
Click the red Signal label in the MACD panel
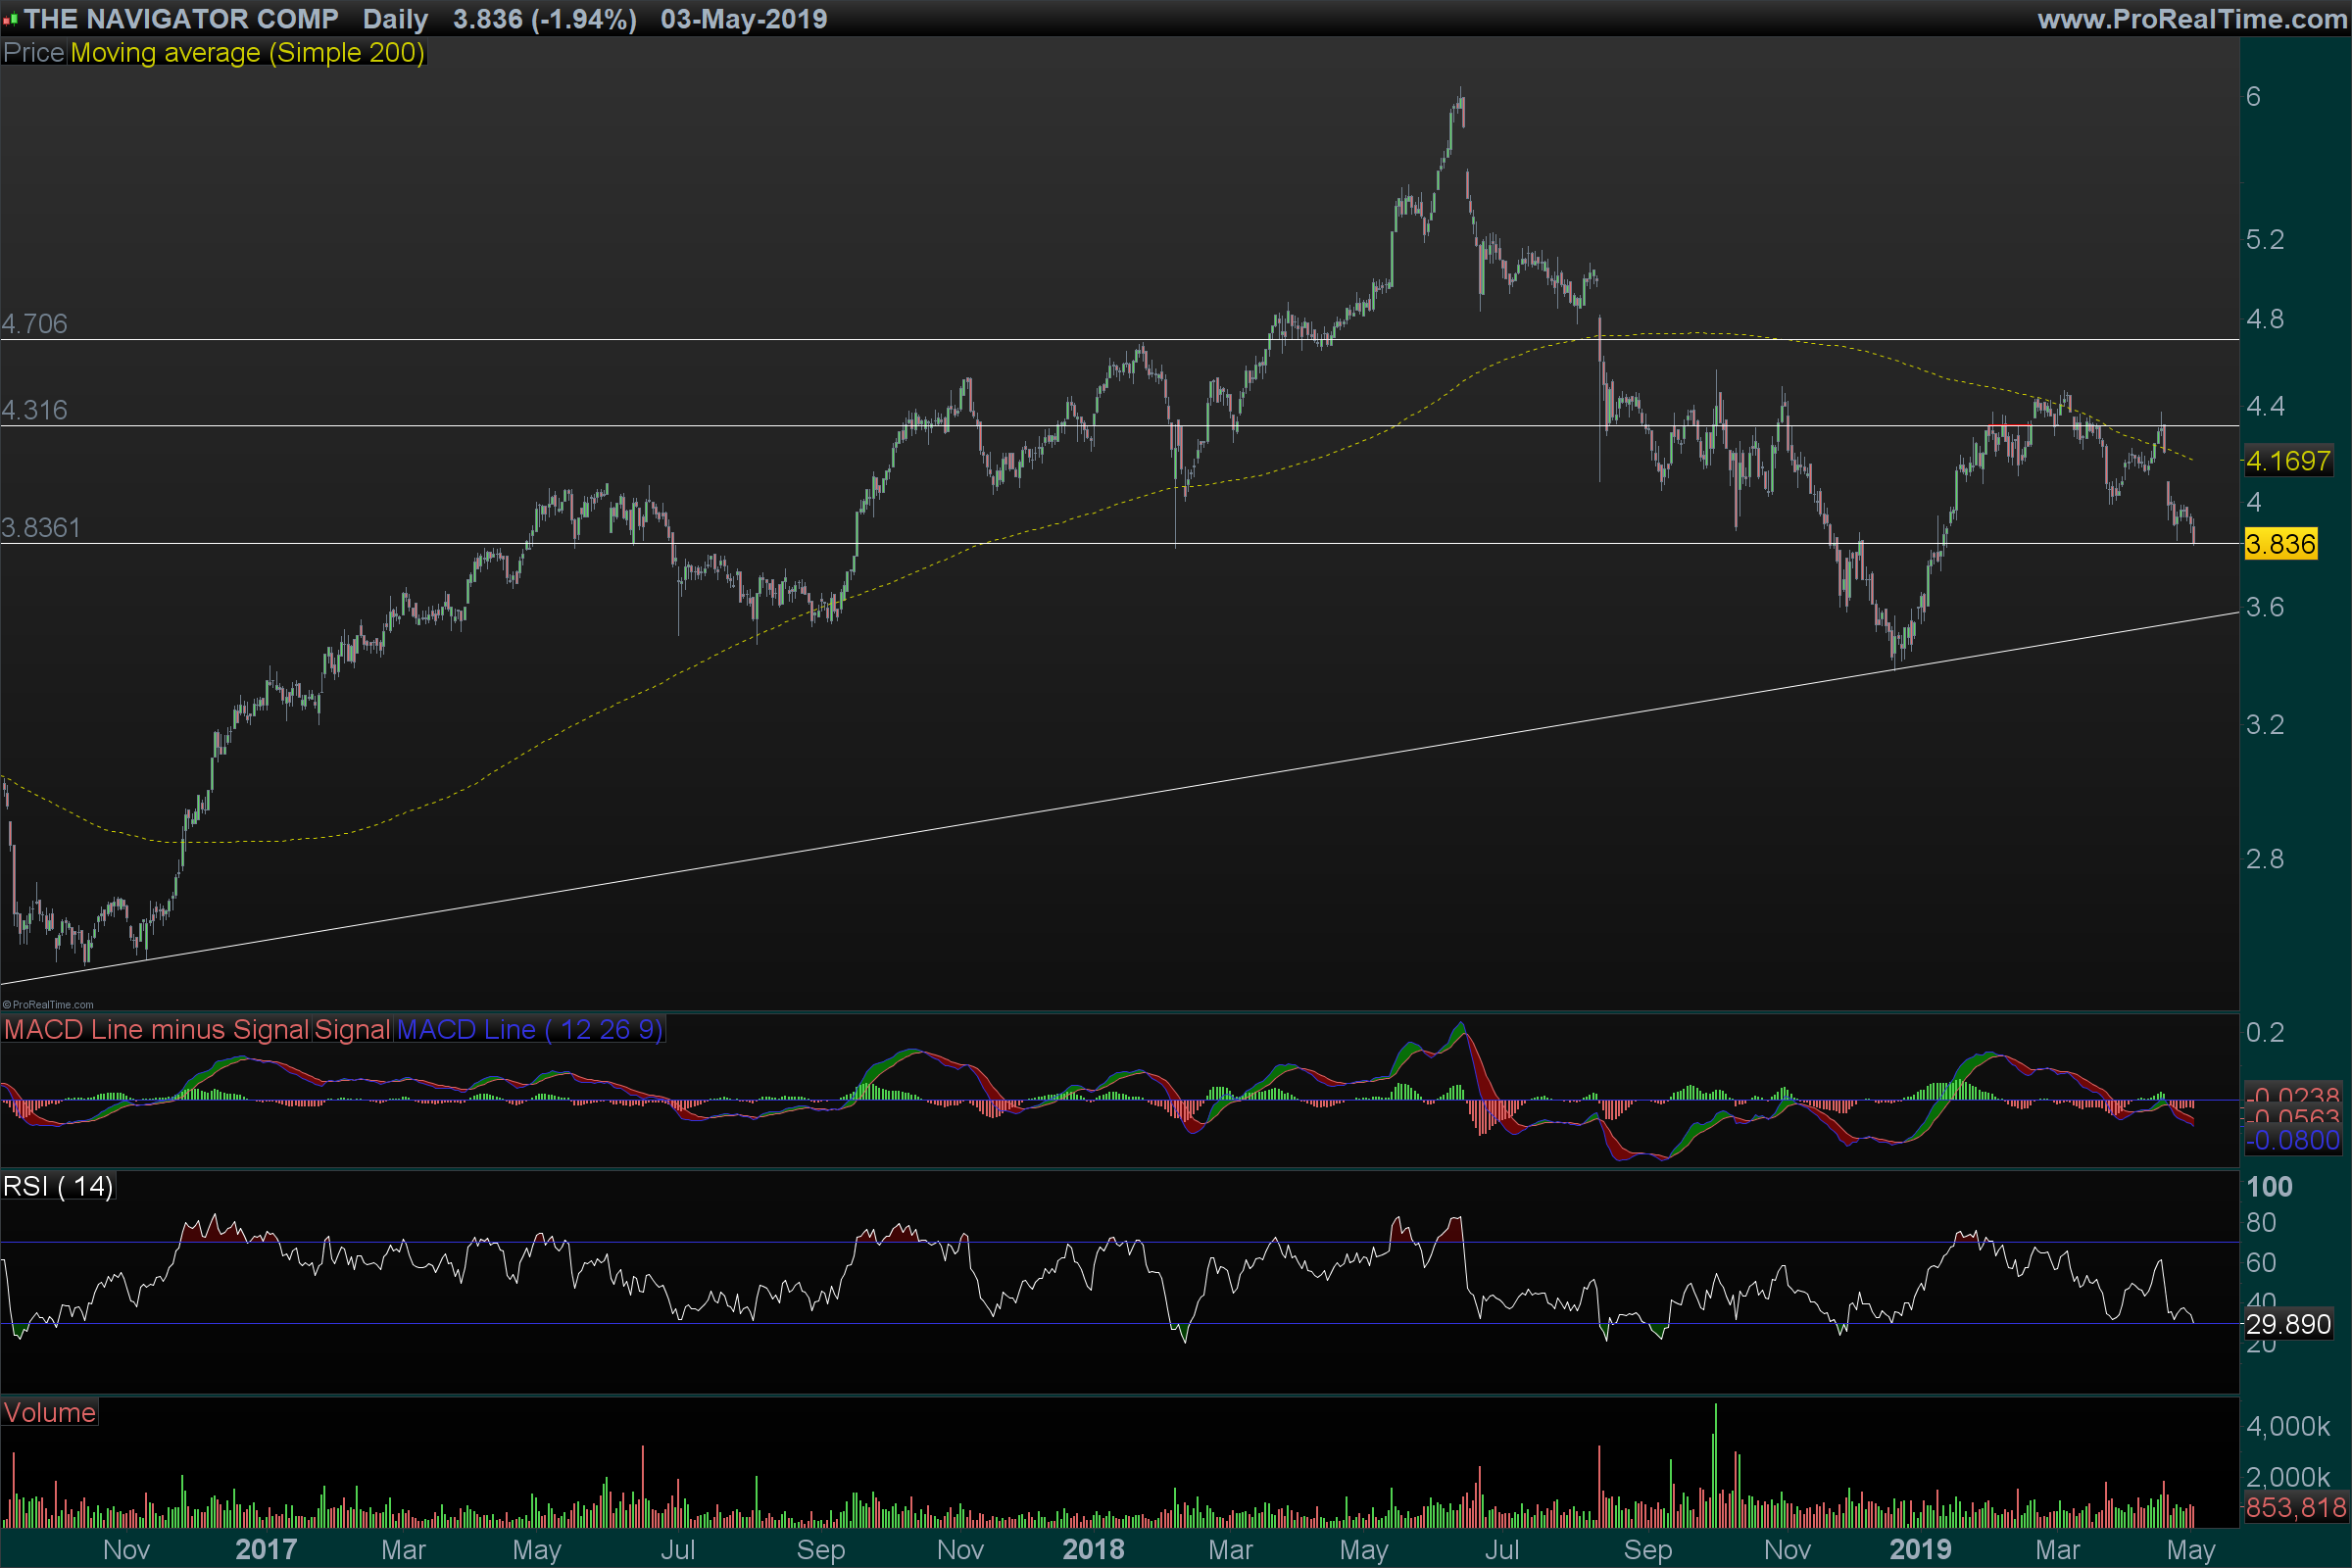(x=352, y=1030)
